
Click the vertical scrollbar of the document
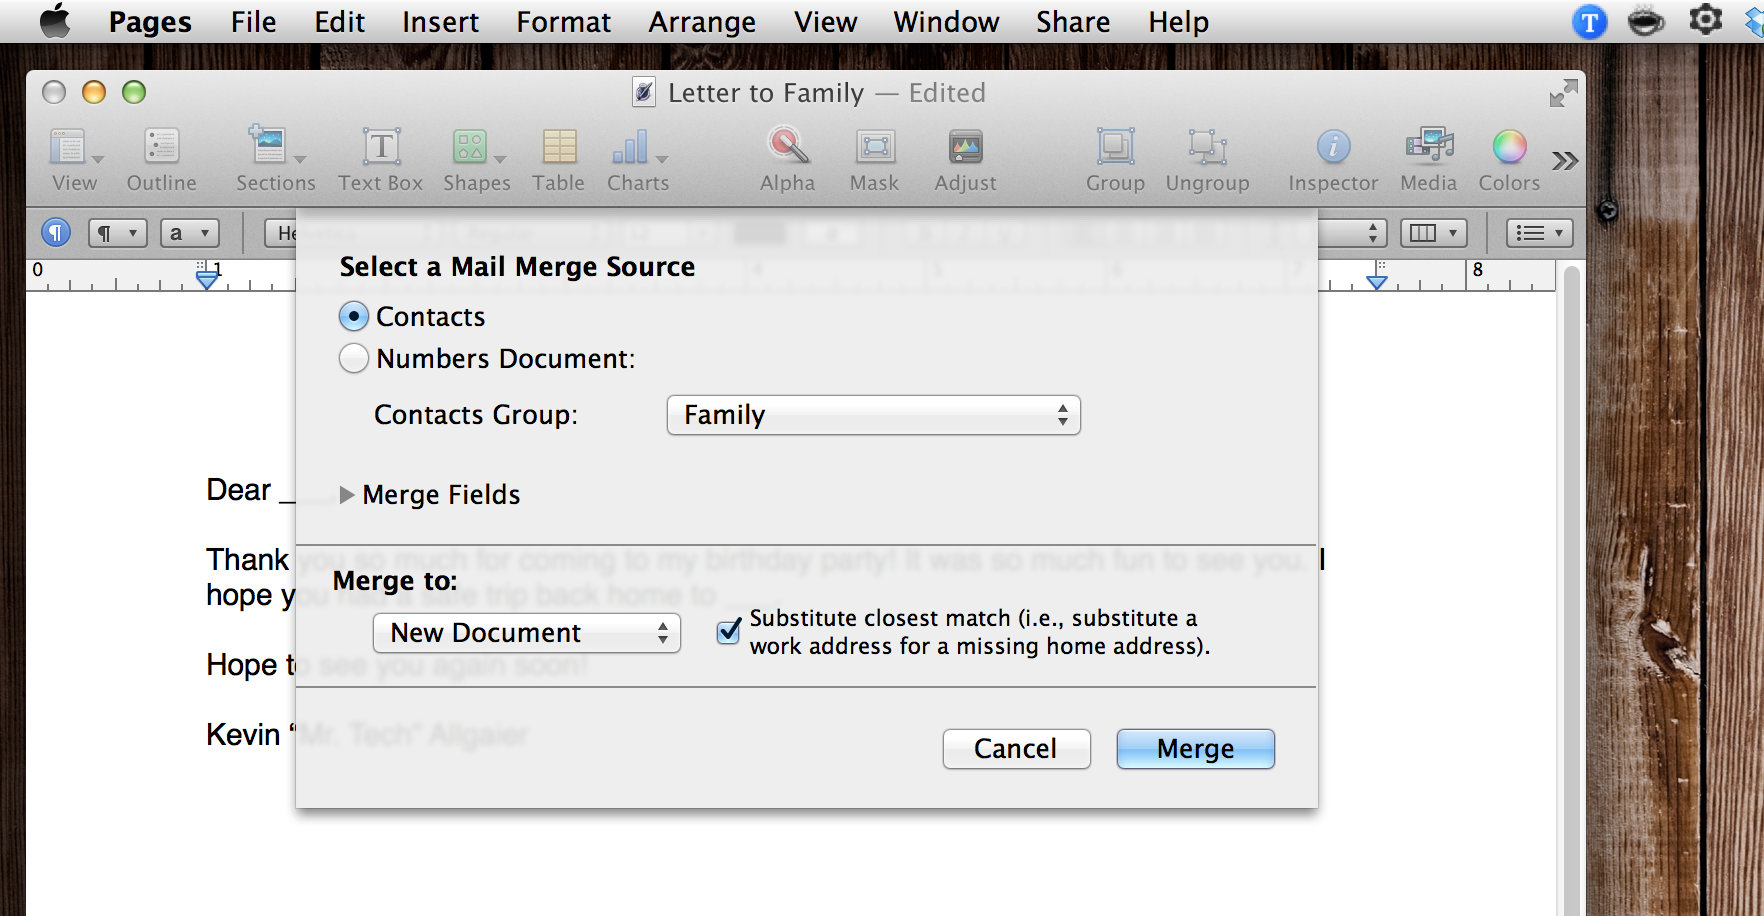(1571, 590)
